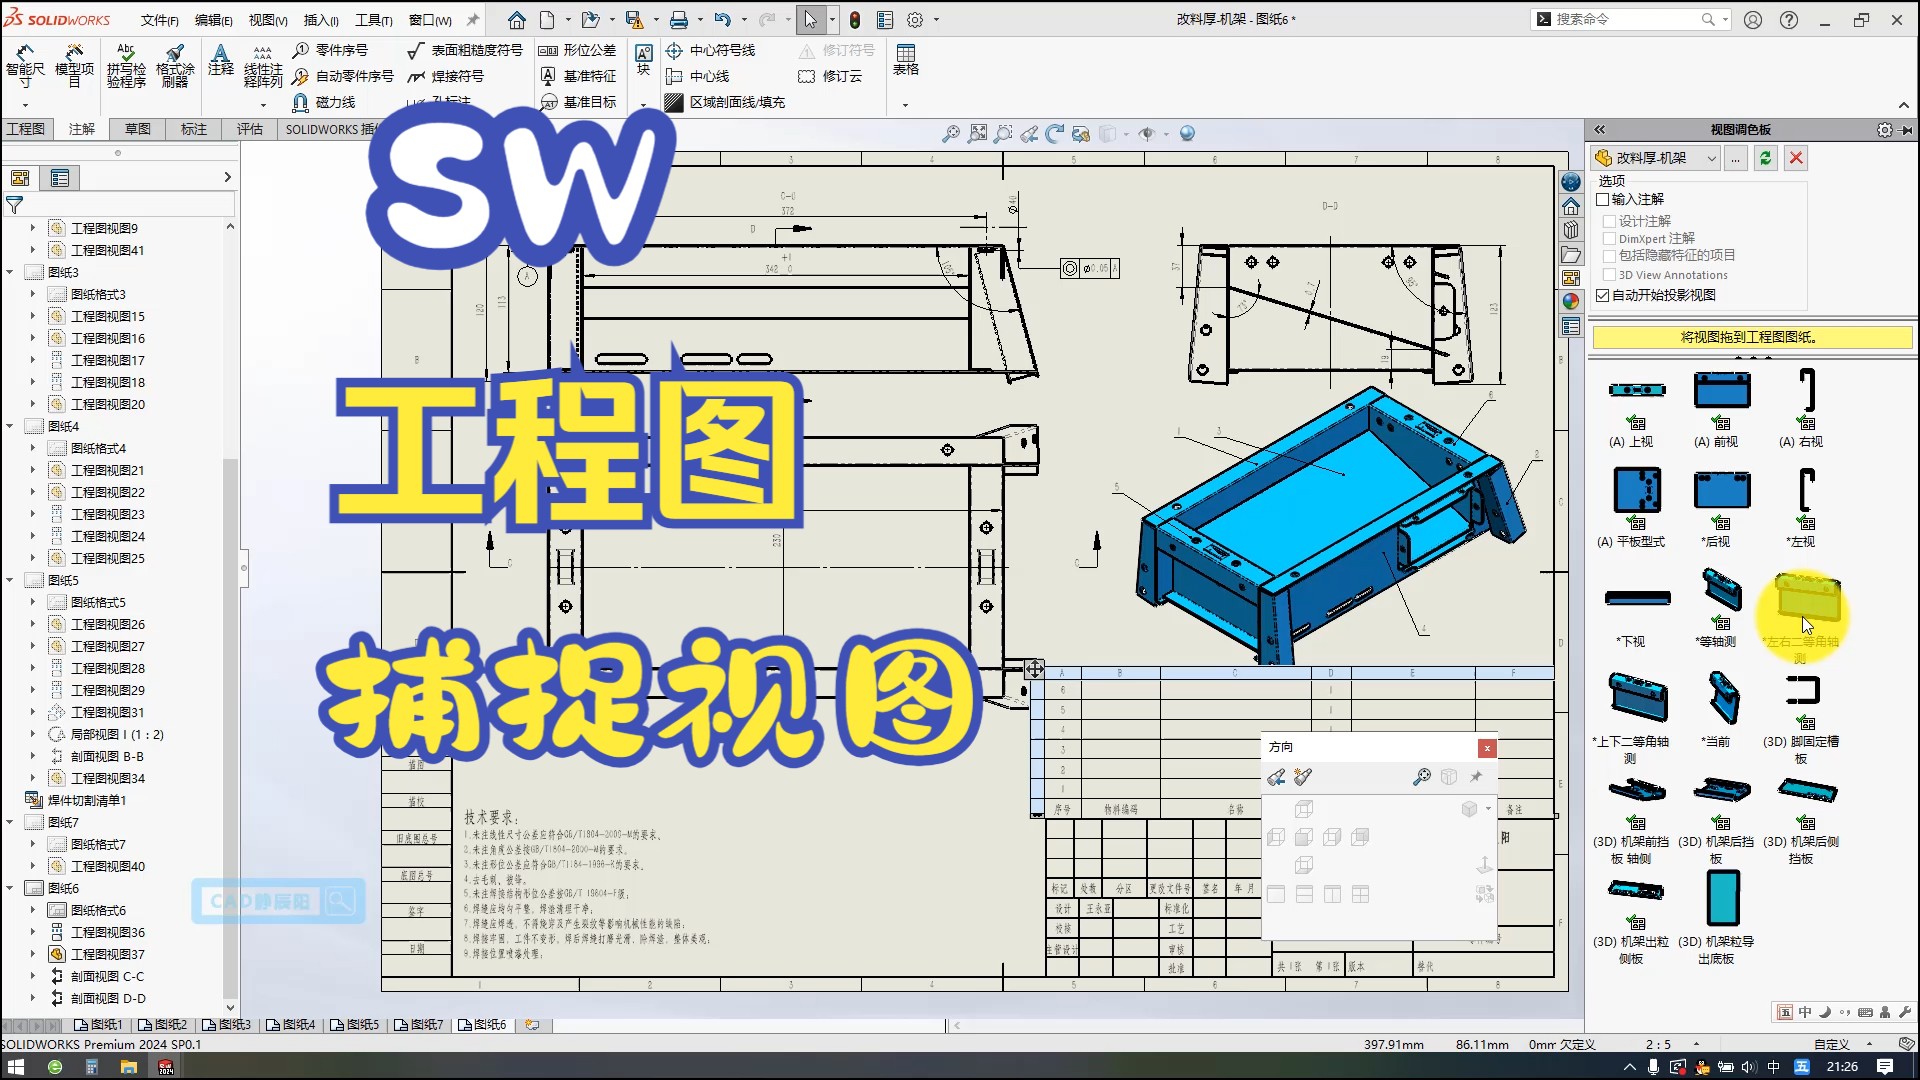Screen dimensions: 1920x1080
Task: Select the Smart Dimension tool
Action: (25, 66)
